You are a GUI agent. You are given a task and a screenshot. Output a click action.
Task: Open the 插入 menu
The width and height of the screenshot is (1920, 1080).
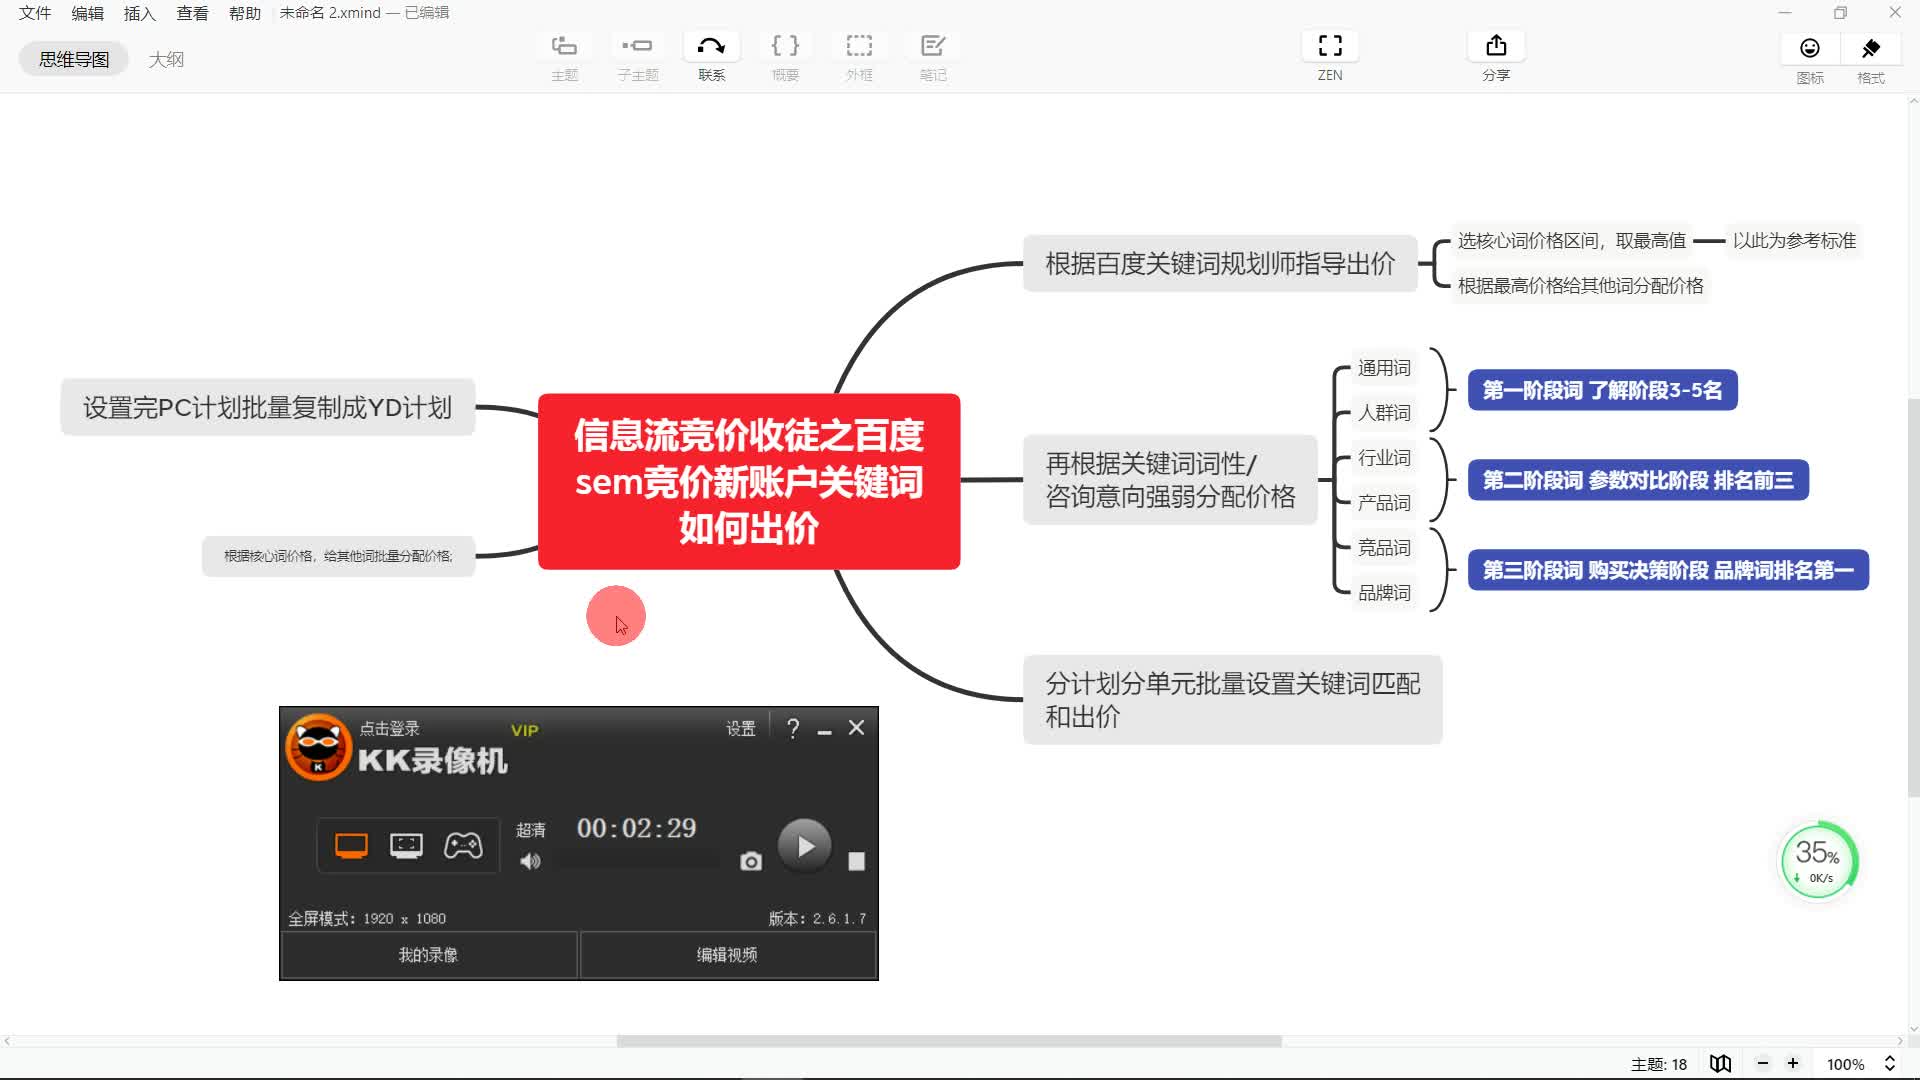pyautogui.click(x=140, y=13)
